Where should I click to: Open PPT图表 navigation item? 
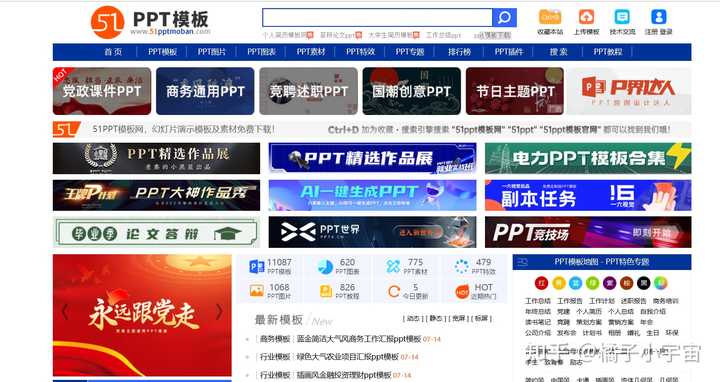(x=261, y=52)
